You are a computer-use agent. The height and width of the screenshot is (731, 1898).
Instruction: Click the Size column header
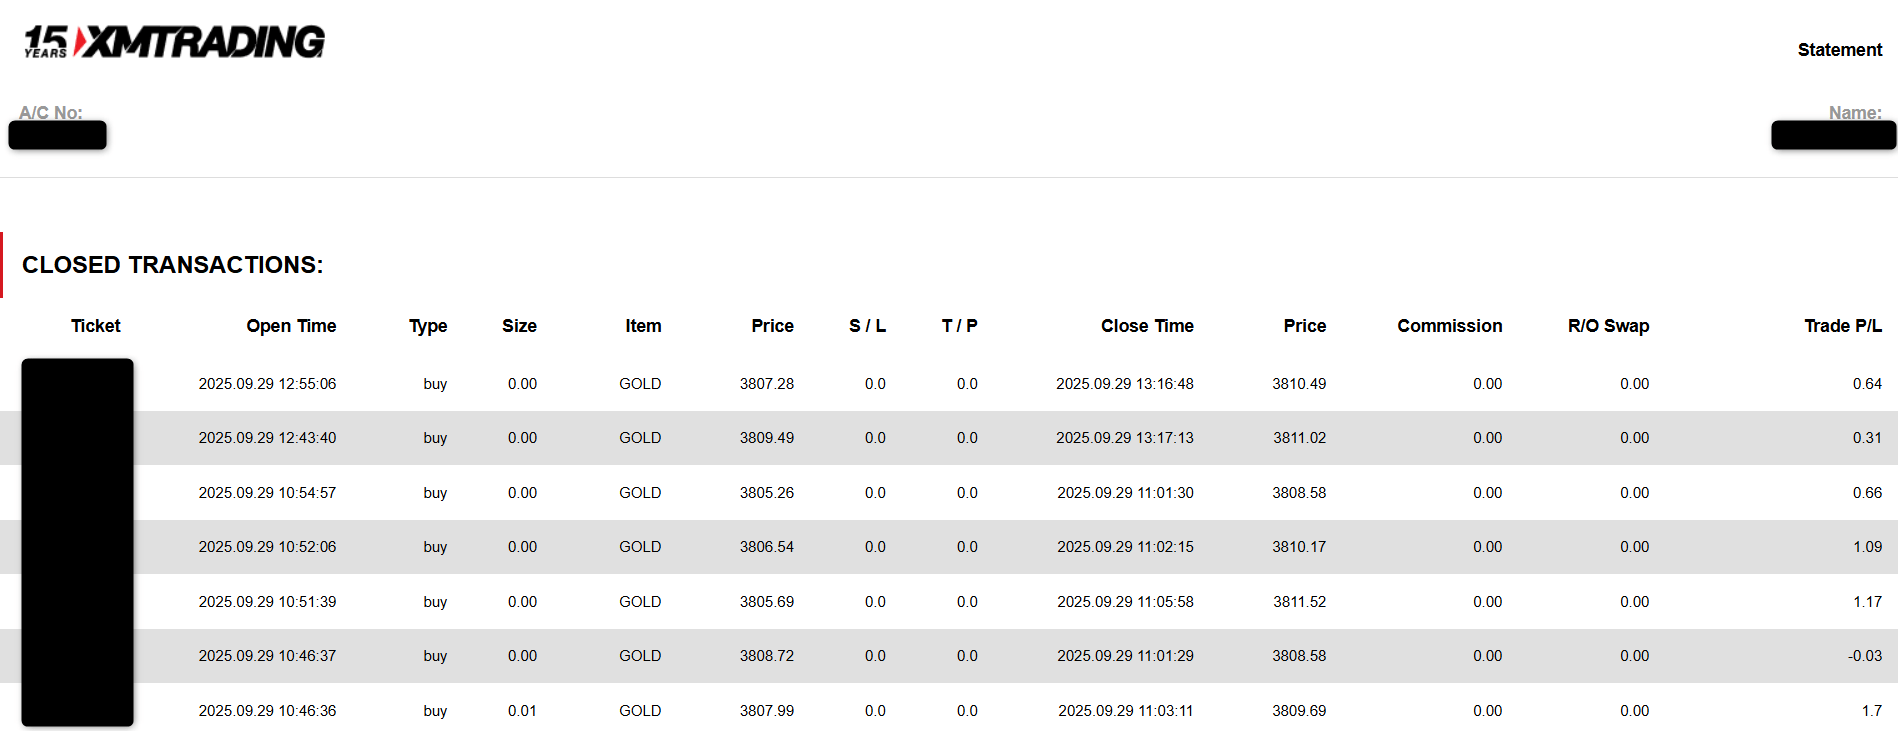[519, 326]
